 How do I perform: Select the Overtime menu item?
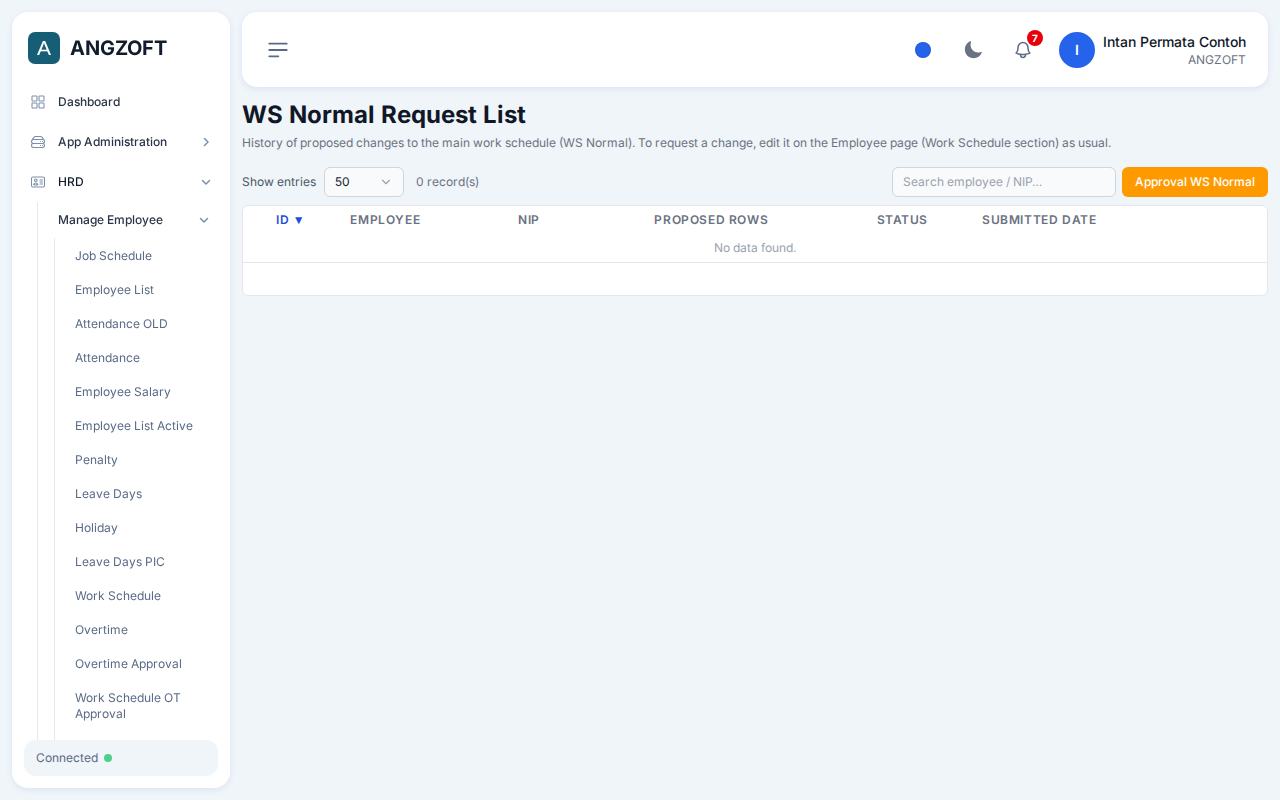101,630
